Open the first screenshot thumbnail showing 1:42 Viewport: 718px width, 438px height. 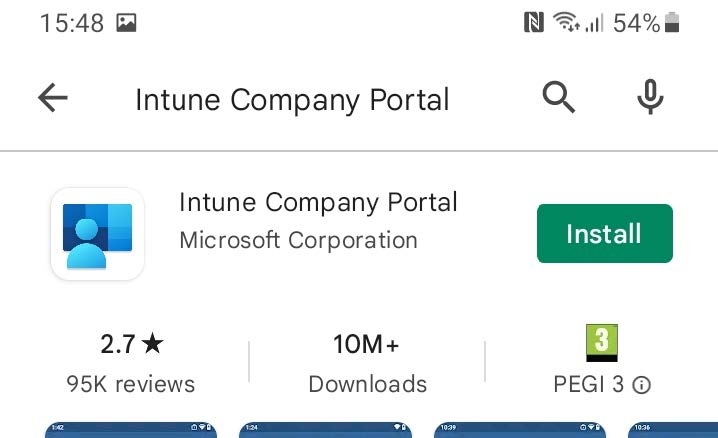tap(131, 430)
